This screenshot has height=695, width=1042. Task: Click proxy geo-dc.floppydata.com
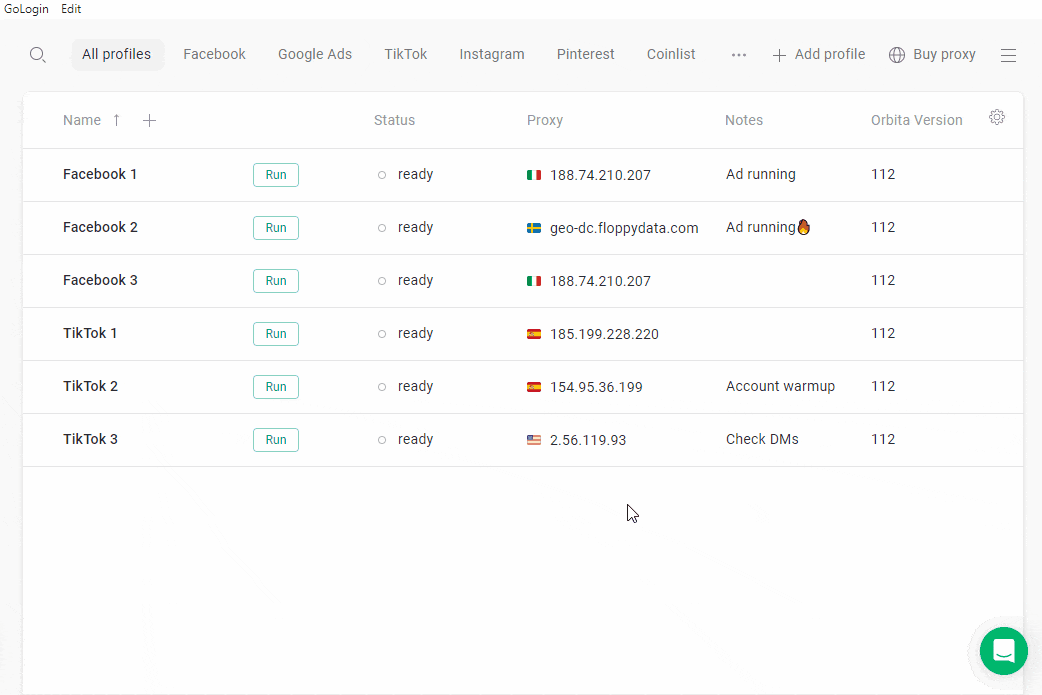tap(624, 228)
